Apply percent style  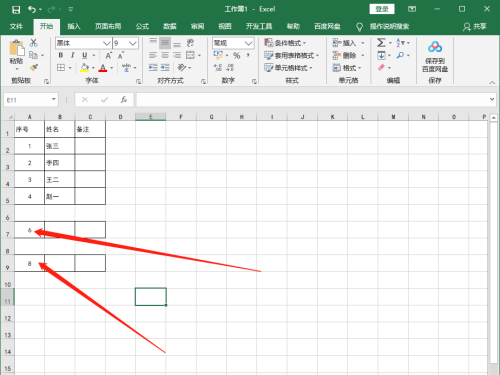(x=237, y=55)
